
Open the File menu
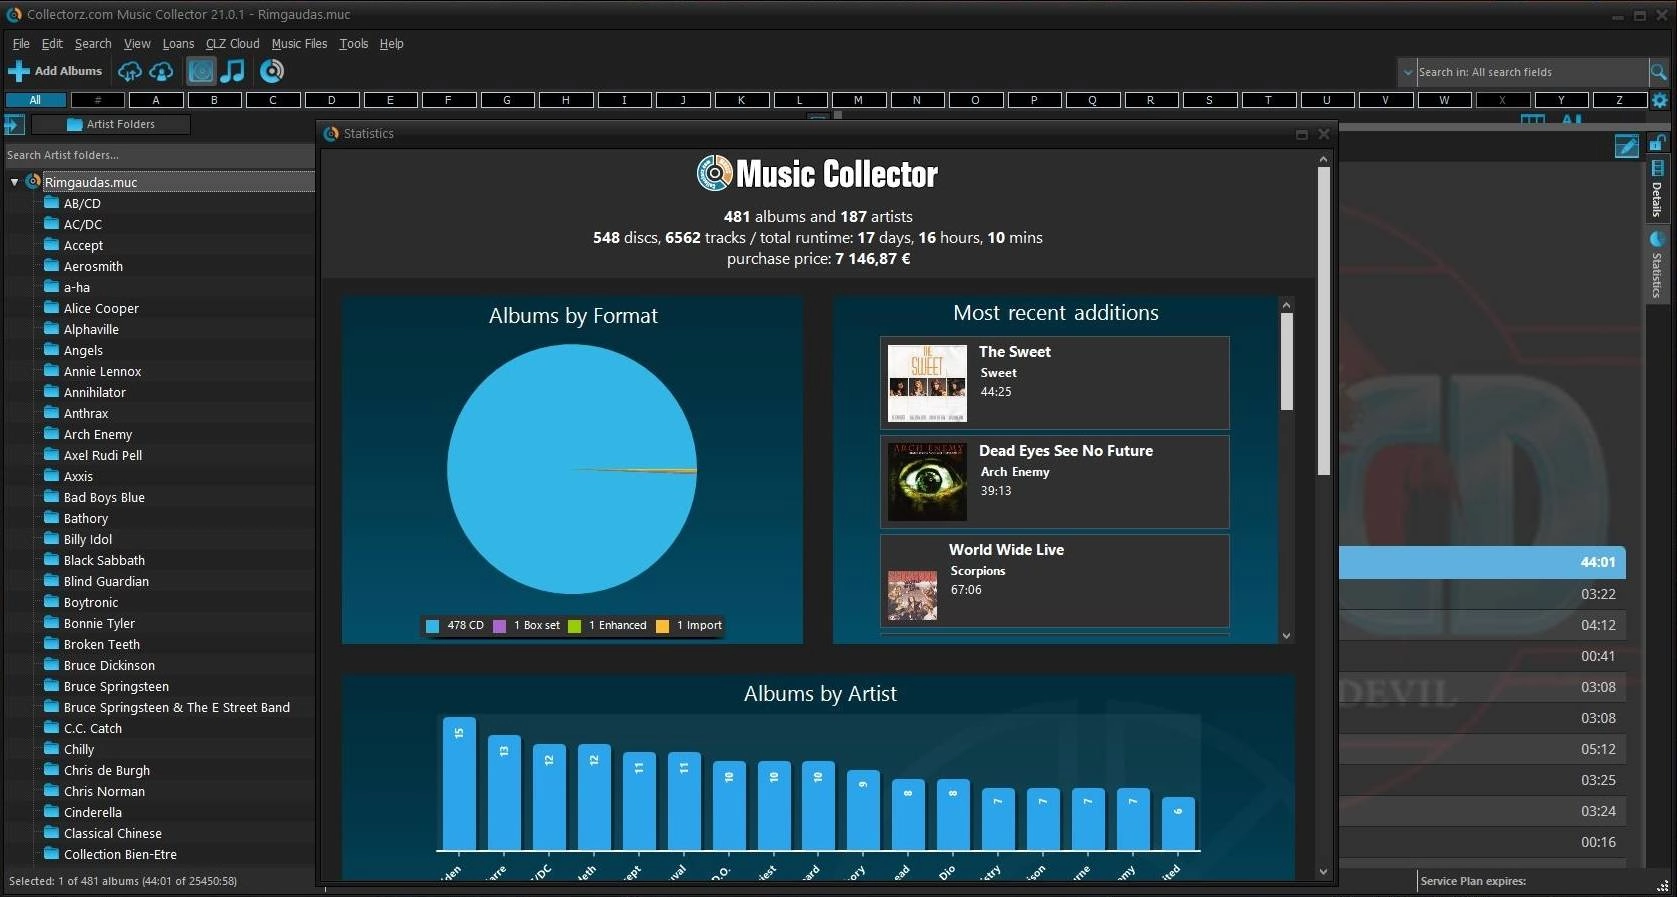(21, 44)
